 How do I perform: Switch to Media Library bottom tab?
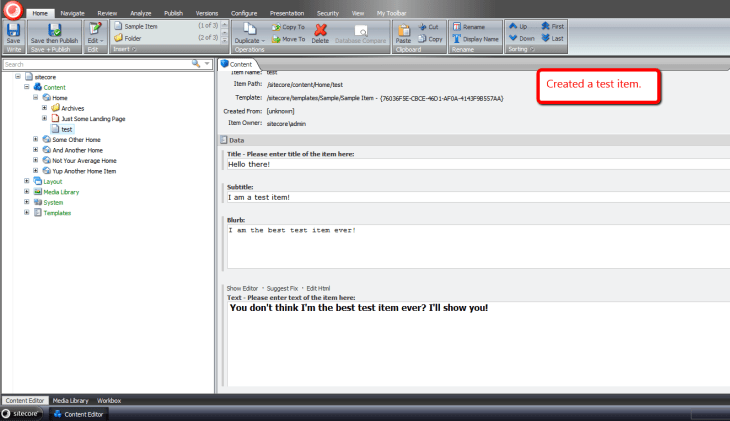point(70,401)
